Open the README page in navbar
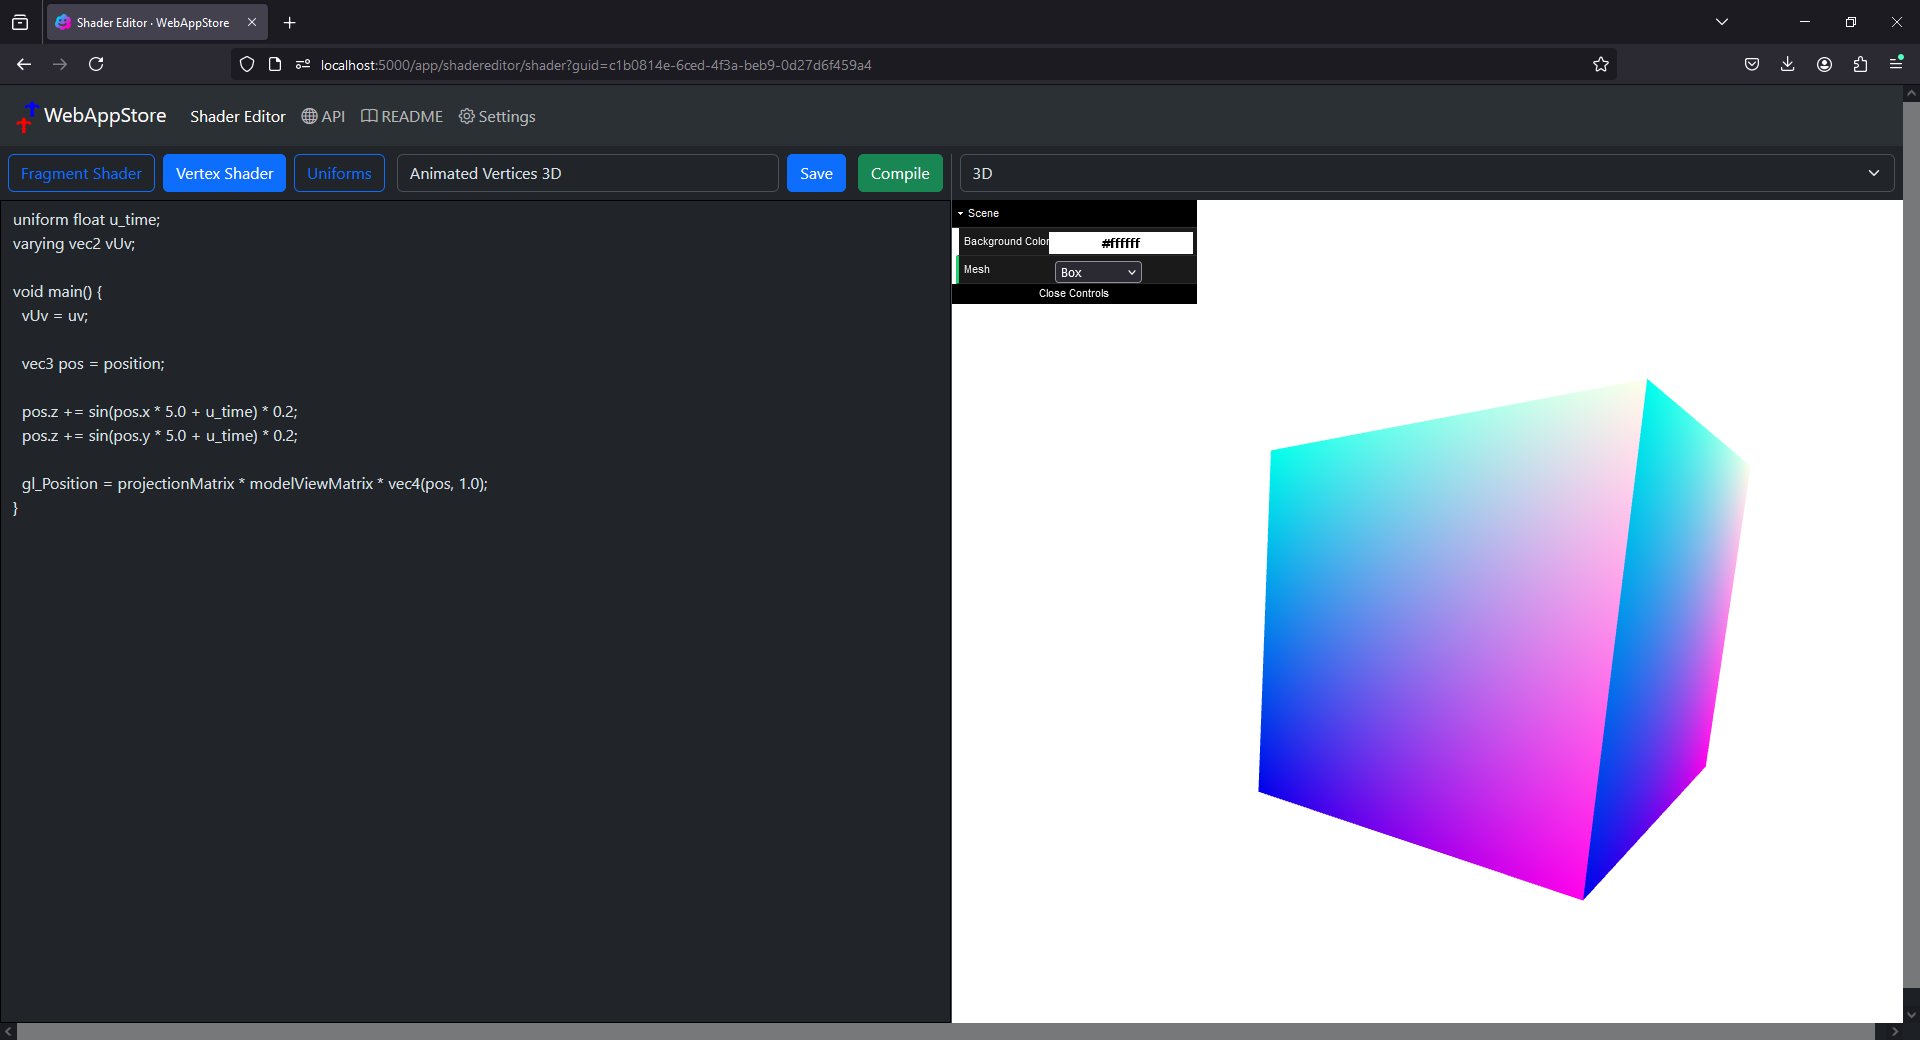1920x1040 pixels. tap(402, 117)
